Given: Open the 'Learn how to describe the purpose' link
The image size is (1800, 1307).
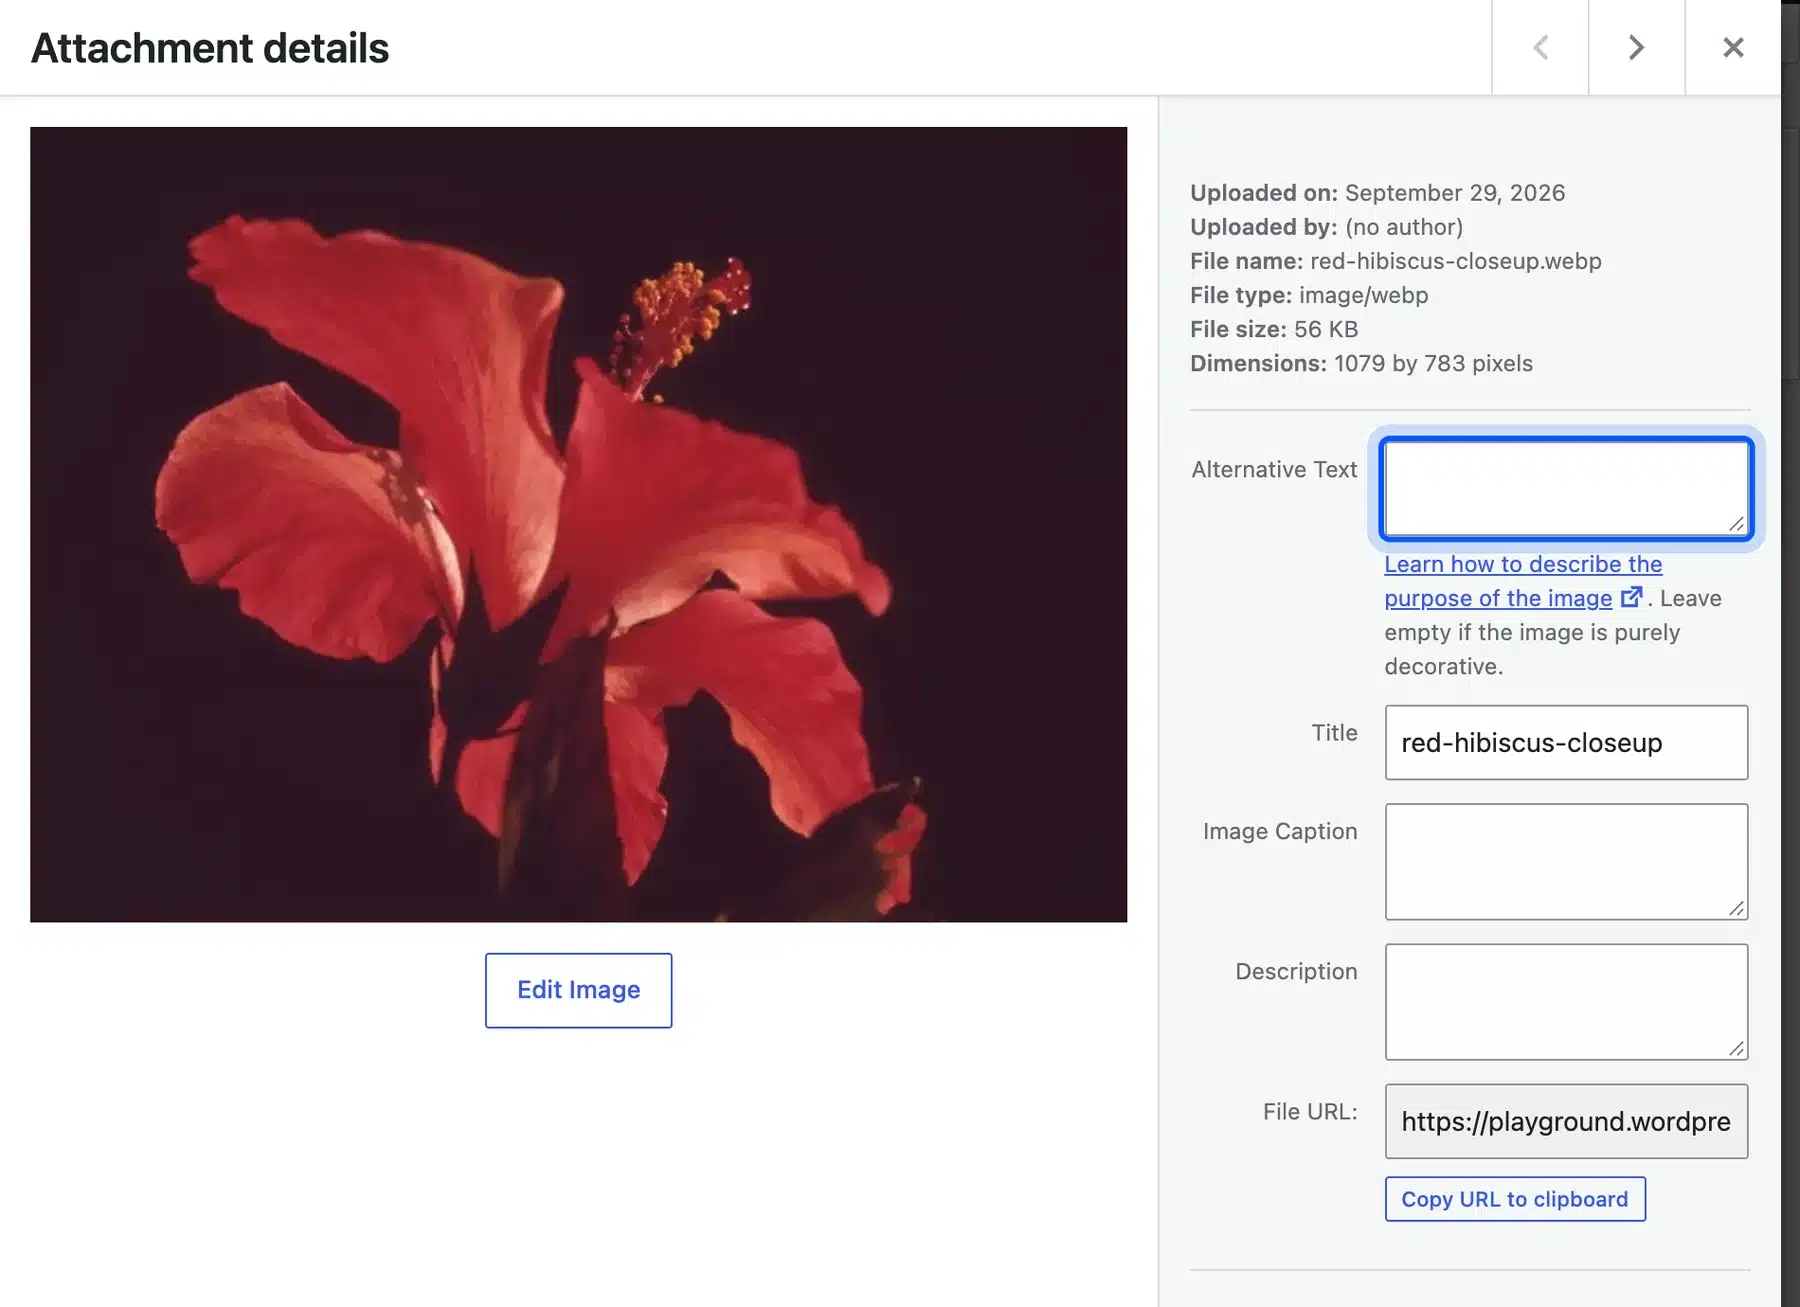Looking at the screenshot, I should (x=1522, y=581).
